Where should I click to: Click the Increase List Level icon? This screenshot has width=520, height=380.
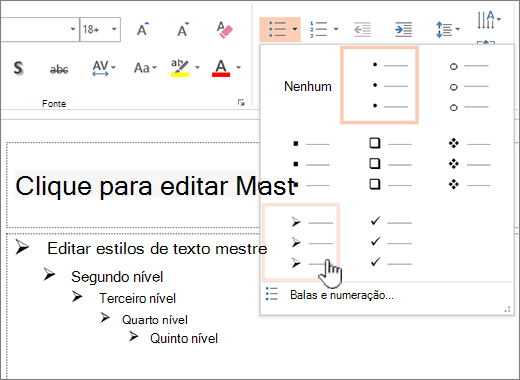pyautogui.click(x=404, y=29)
